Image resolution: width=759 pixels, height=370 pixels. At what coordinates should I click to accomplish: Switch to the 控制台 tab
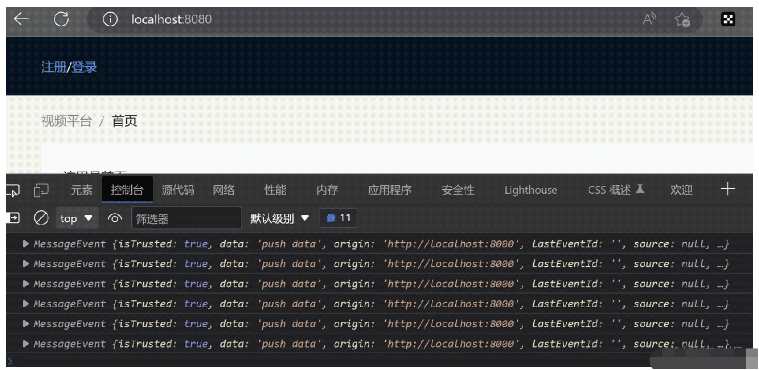[x=127, y=190]
